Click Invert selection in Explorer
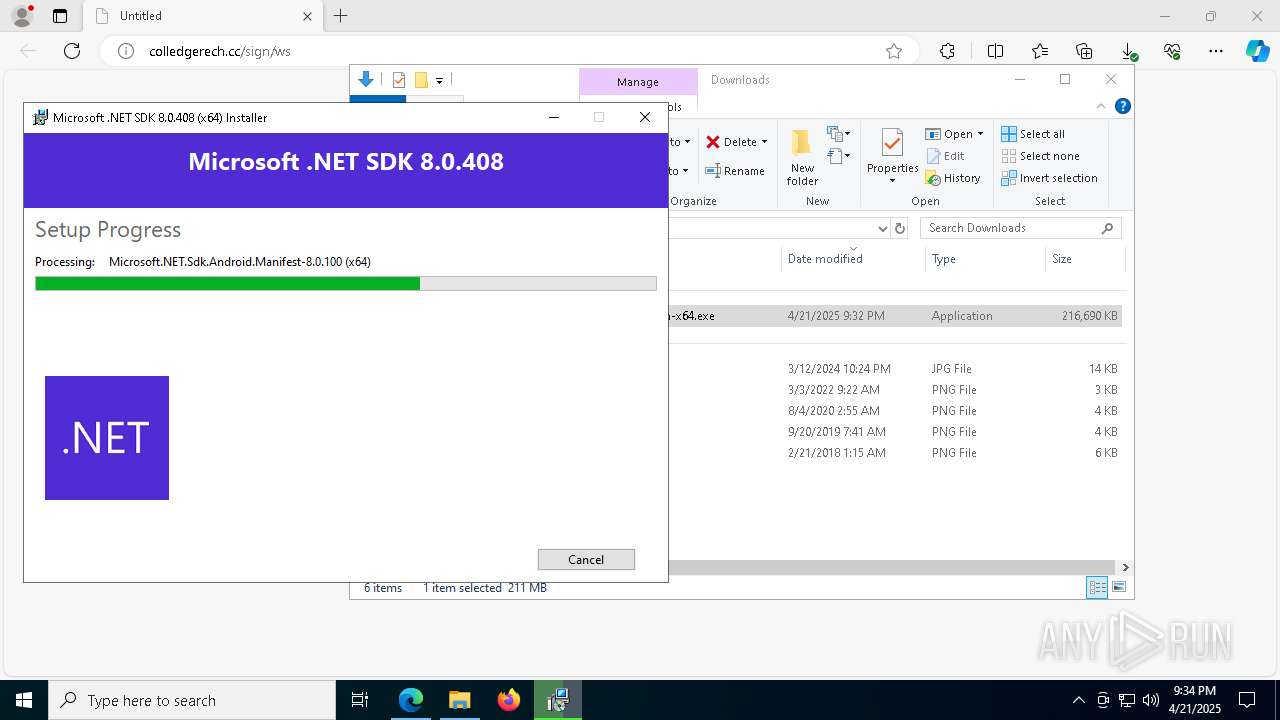The width and height of the screenshot is (1280, 720). point(1049,178)
